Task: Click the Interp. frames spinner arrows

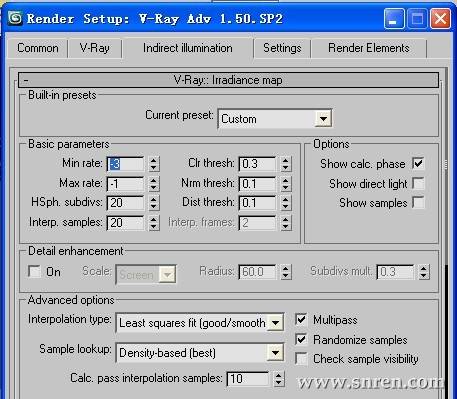Action: pyautogui.click(x=285, y=223)
